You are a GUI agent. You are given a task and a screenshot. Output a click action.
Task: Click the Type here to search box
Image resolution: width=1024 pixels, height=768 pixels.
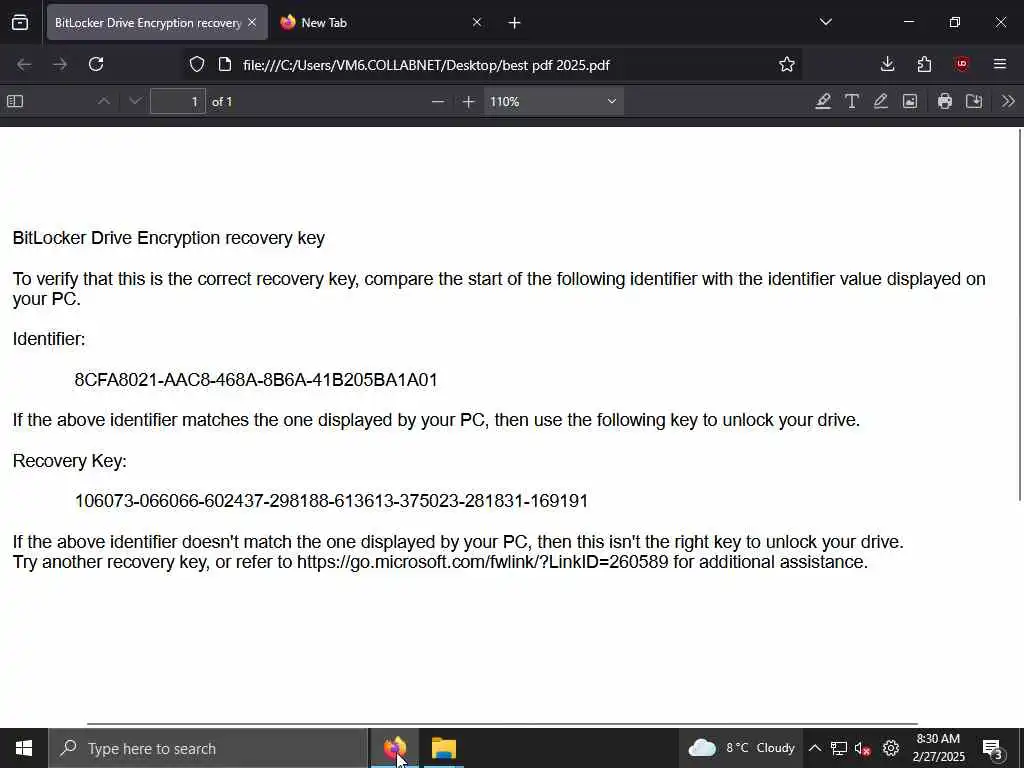click(208, 748)
